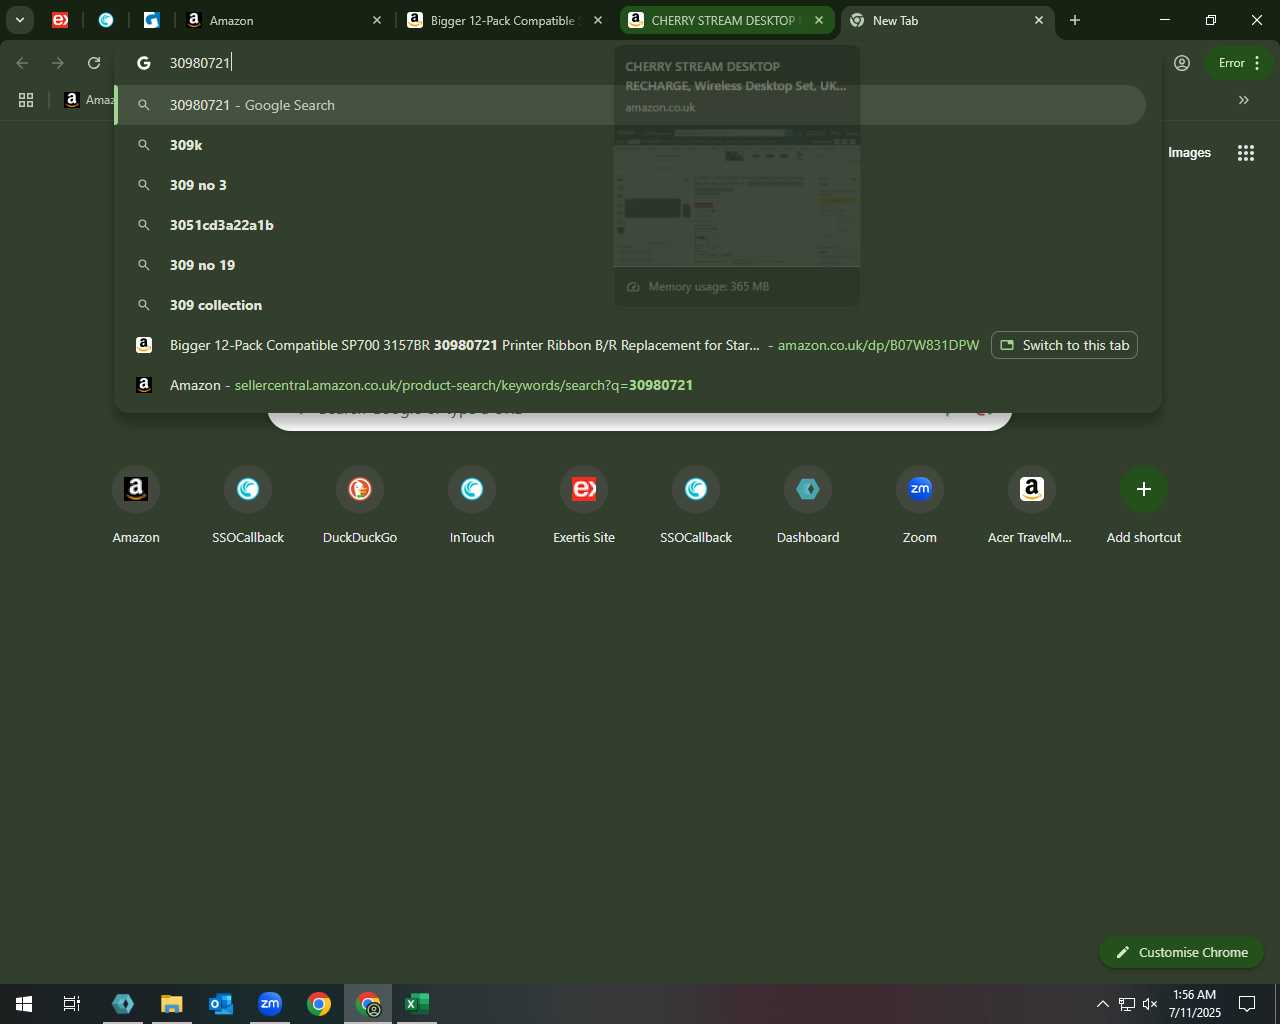Open the first Chrome icon on the taskbar
The width and height of the screenshot is (1280, 1024).
319,1004
